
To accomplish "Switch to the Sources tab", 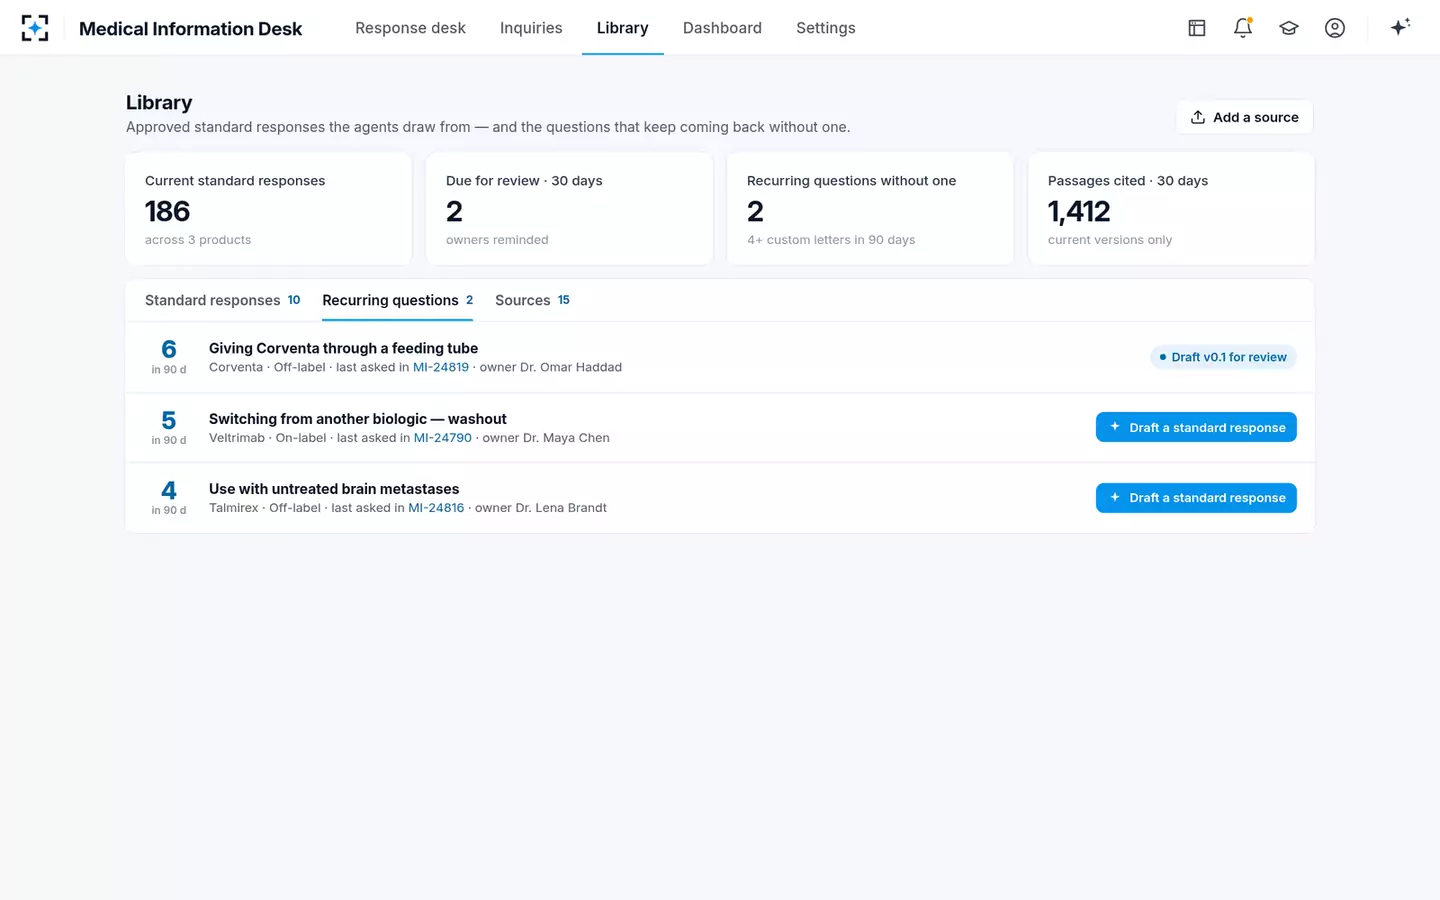I will pos(532,300).
